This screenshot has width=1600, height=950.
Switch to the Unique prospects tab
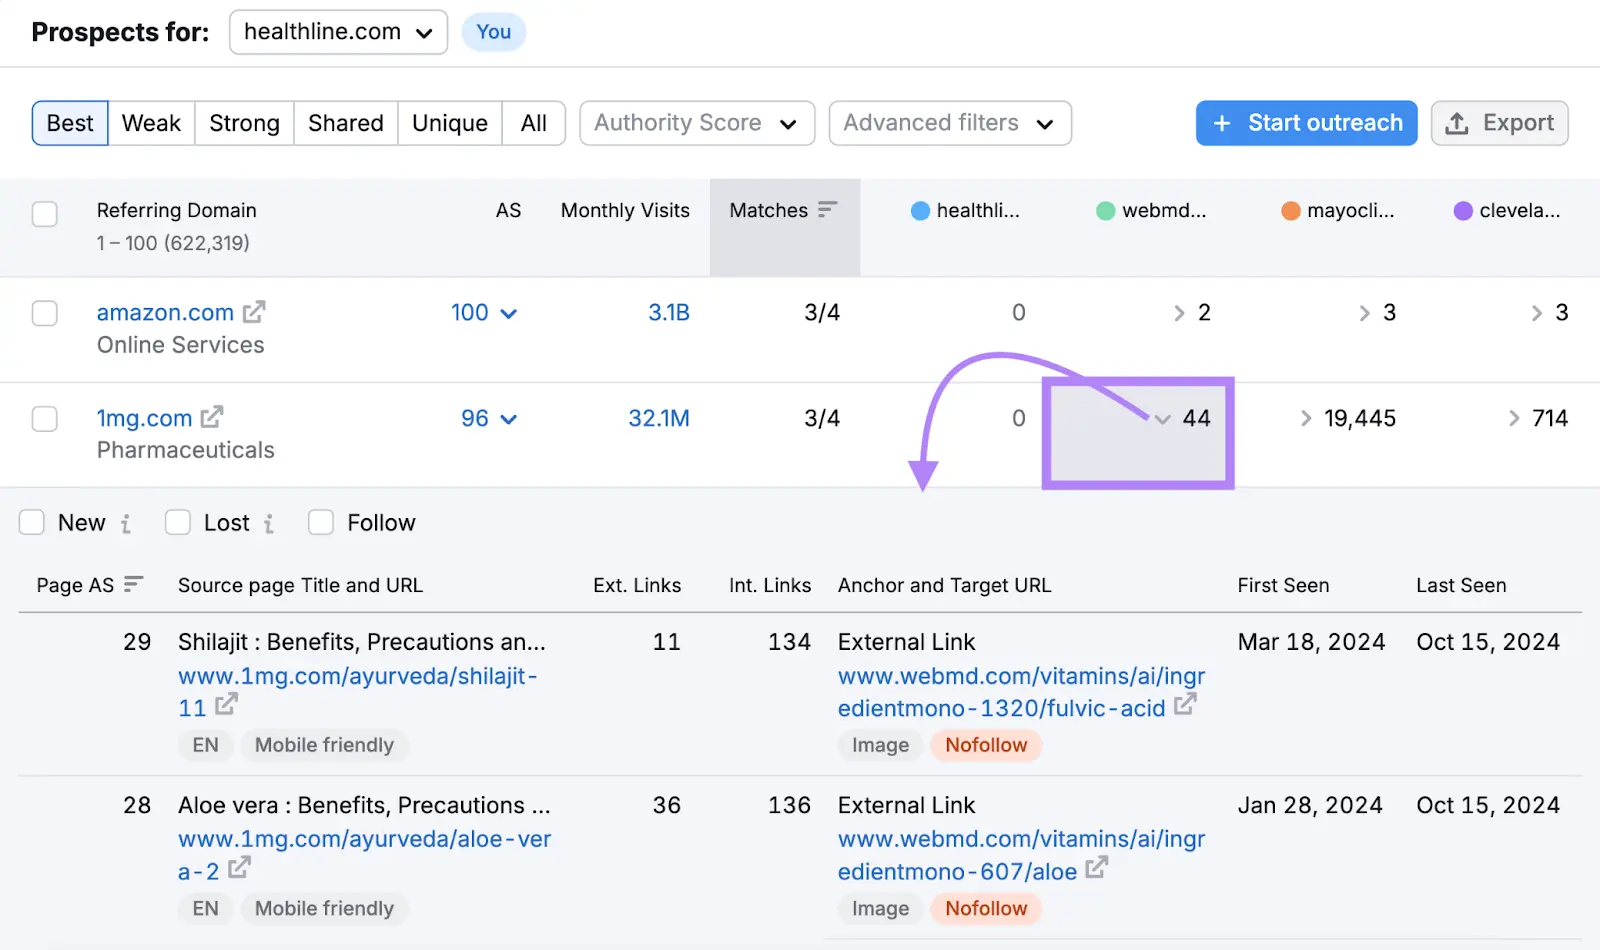pos(449,123)
